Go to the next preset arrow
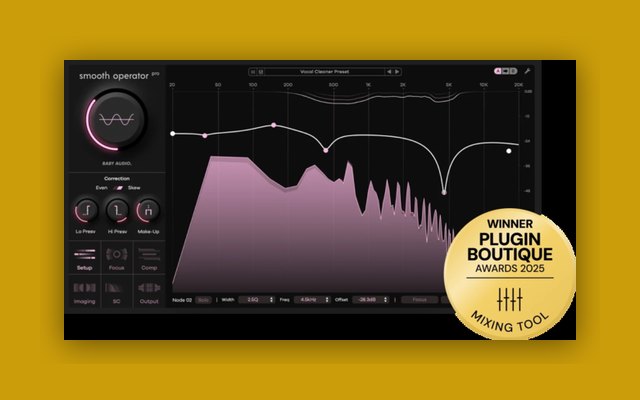640x400 pixels. [x=397, y=72]
